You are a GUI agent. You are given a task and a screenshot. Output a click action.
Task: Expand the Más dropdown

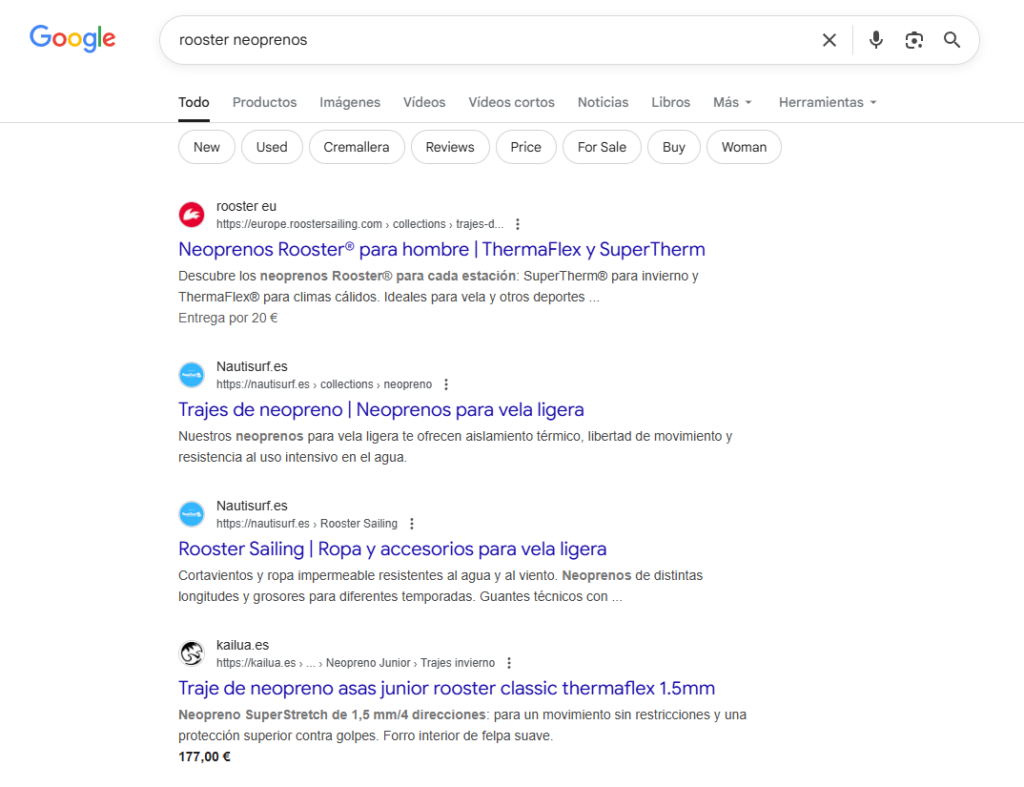[x=732, y=102]
